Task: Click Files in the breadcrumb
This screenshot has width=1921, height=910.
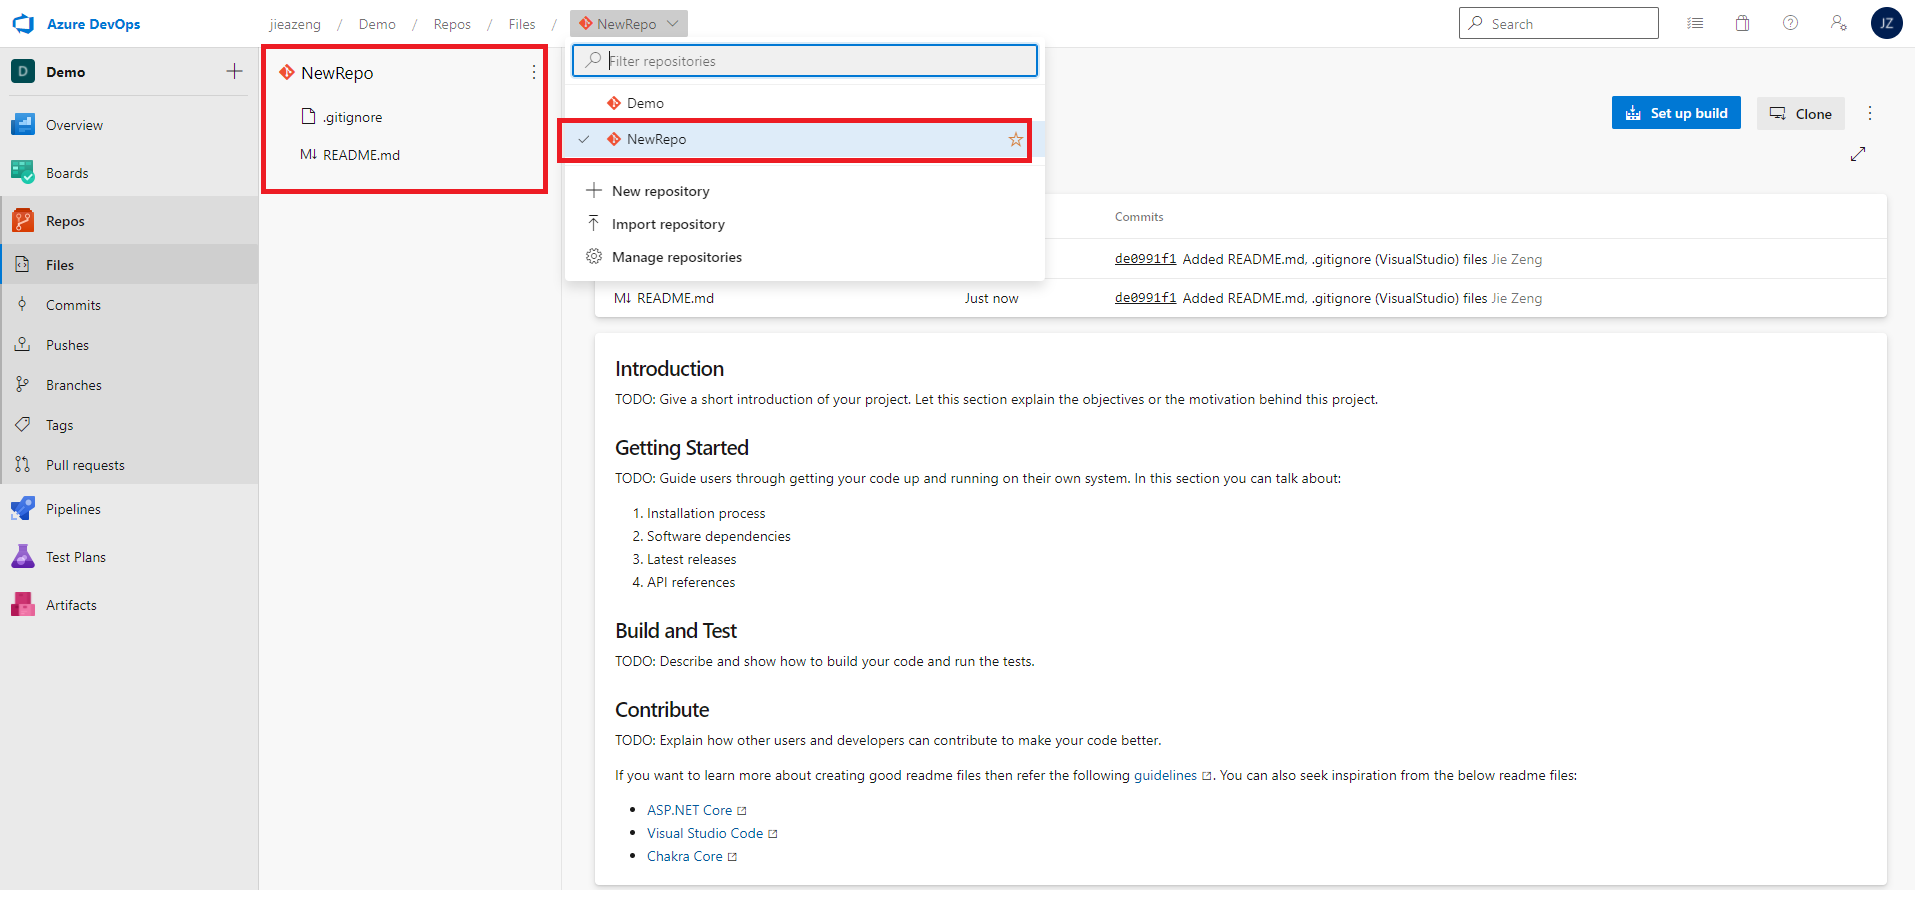Action: coord(522,24)
